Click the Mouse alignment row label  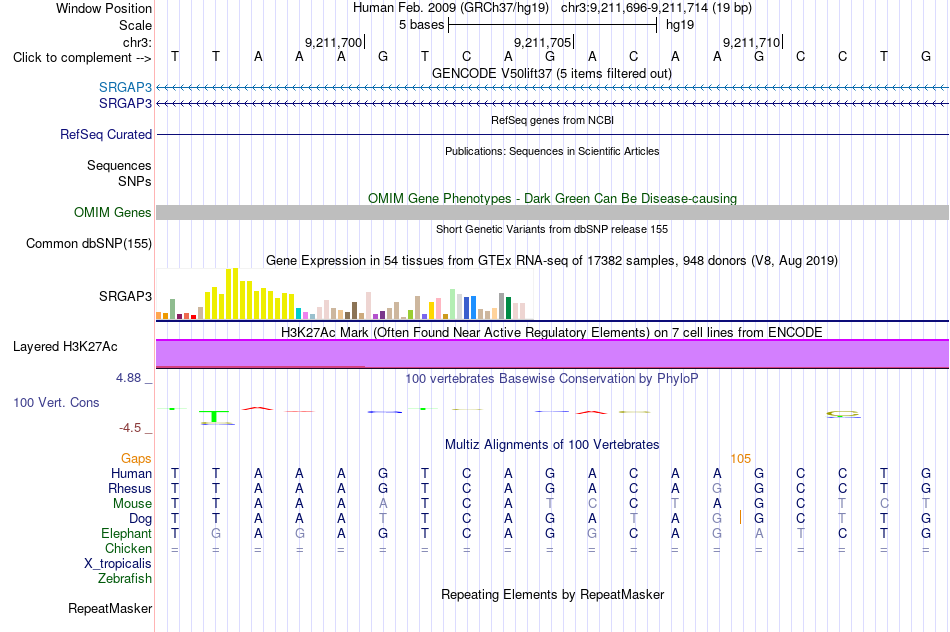click(132, 504)
